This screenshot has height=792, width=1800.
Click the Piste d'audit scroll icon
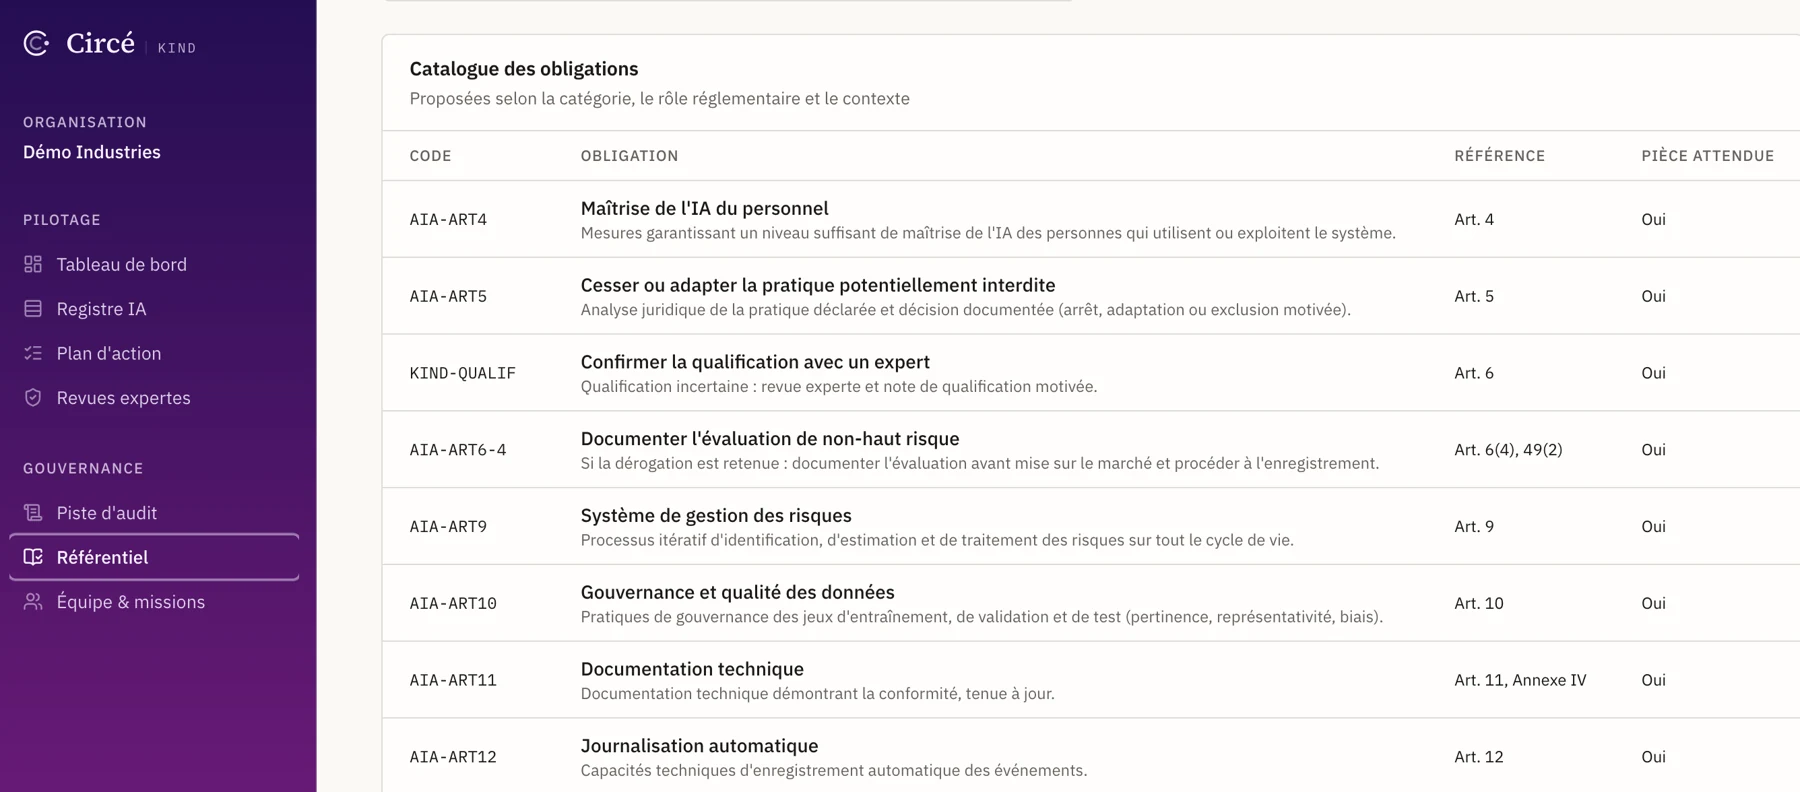(x=33, y=513)
